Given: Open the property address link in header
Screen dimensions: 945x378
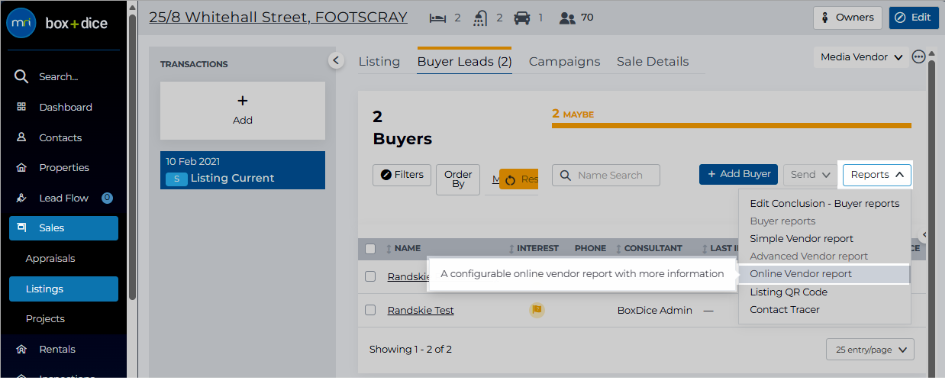Looking at the screenshot, I should pos(278,17).
